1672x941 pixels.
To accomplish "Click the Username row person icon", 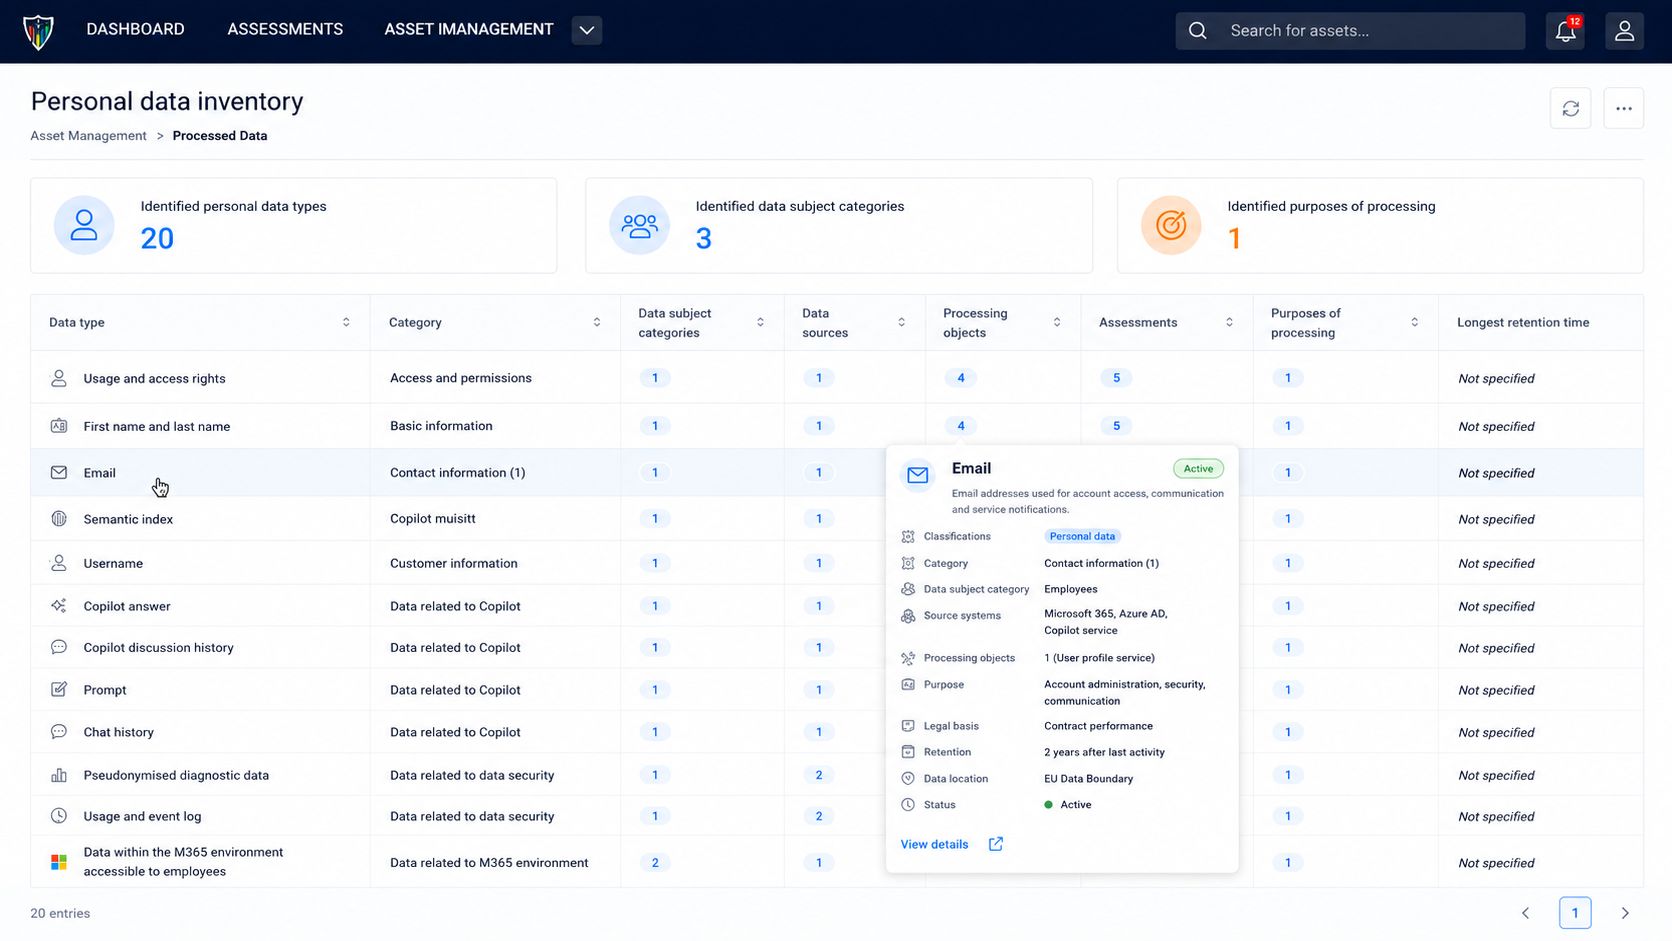I will 59,563.
